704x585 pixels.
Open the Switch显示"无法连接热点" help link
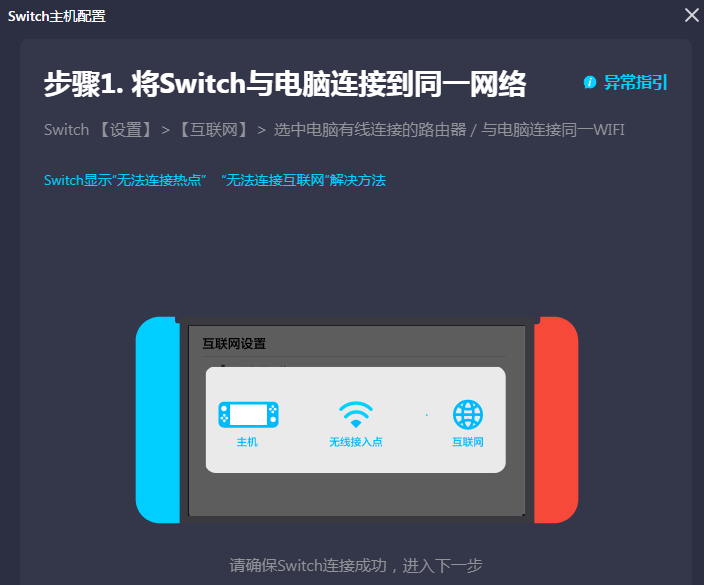[x=125, y=180]
